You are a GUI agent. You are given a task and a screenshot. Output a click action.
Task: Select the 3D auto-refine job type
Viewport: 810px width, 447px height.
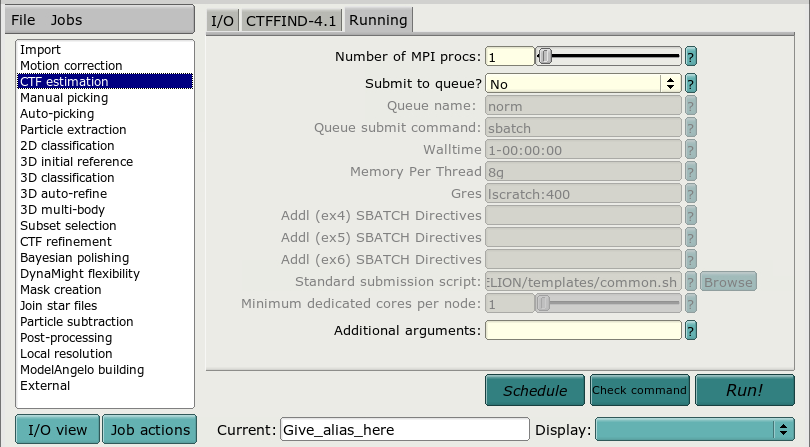(x=105, y=194)
